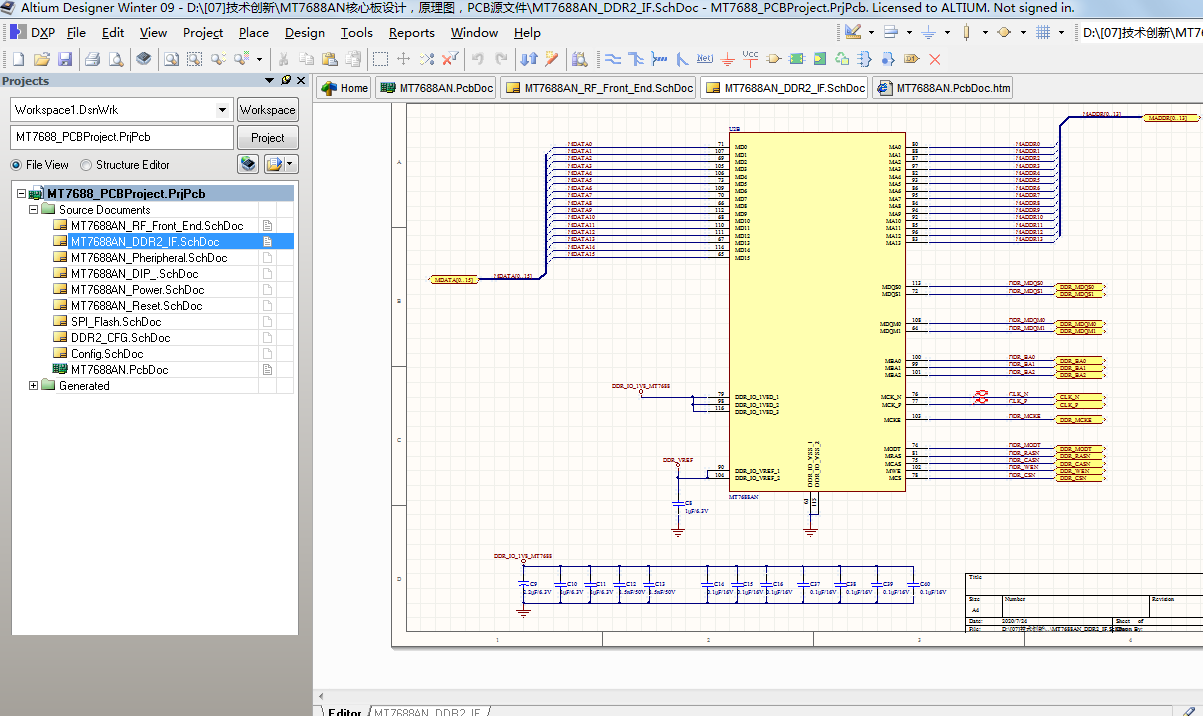Viewport: 1203px width, 716px height.
Task: Select MT7688AN_Reset.SchDoc in the tree
Action: tap(137, 306)
